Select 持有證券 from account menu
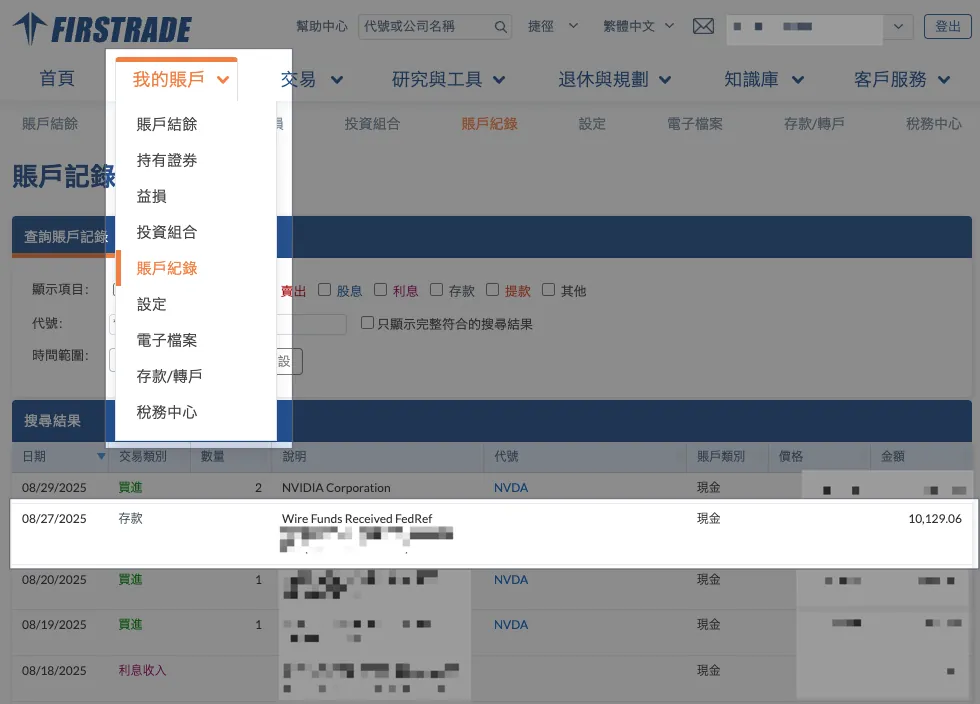This screenshot has height=704, width=980. pos(167,160)
